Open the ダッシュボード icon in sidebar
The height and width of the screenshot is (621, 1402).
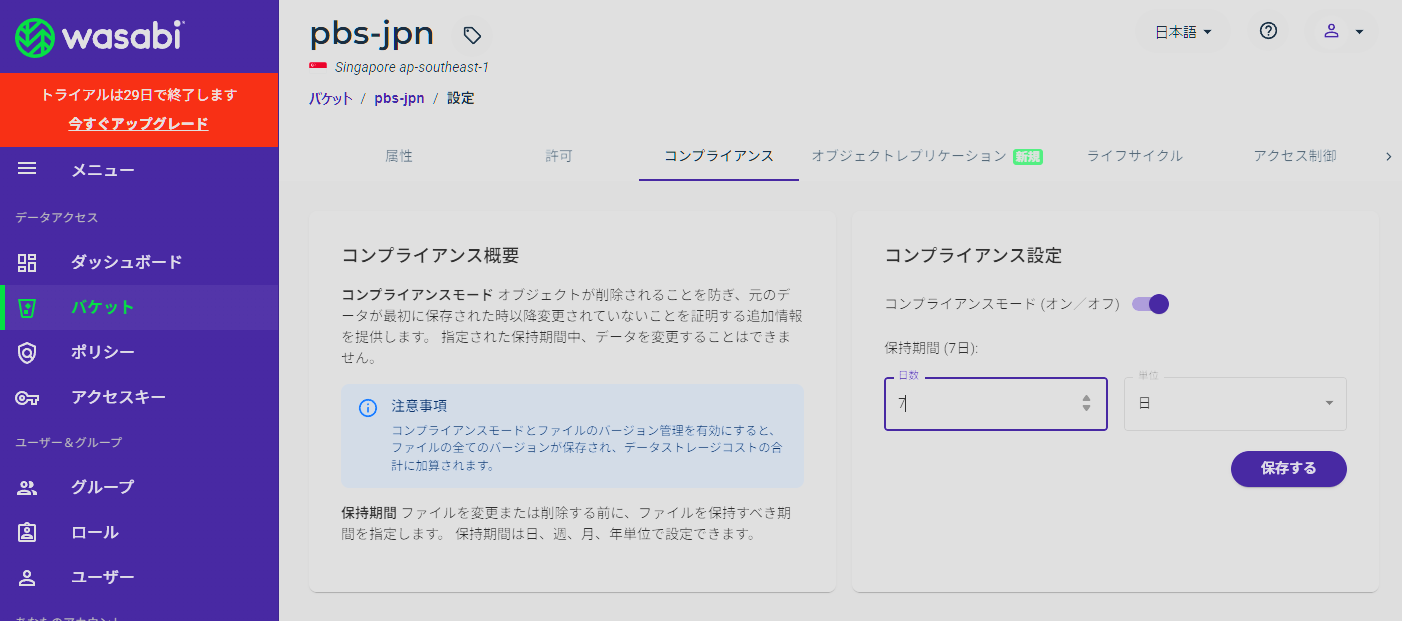pyautogui.click(x=27, y=262)
